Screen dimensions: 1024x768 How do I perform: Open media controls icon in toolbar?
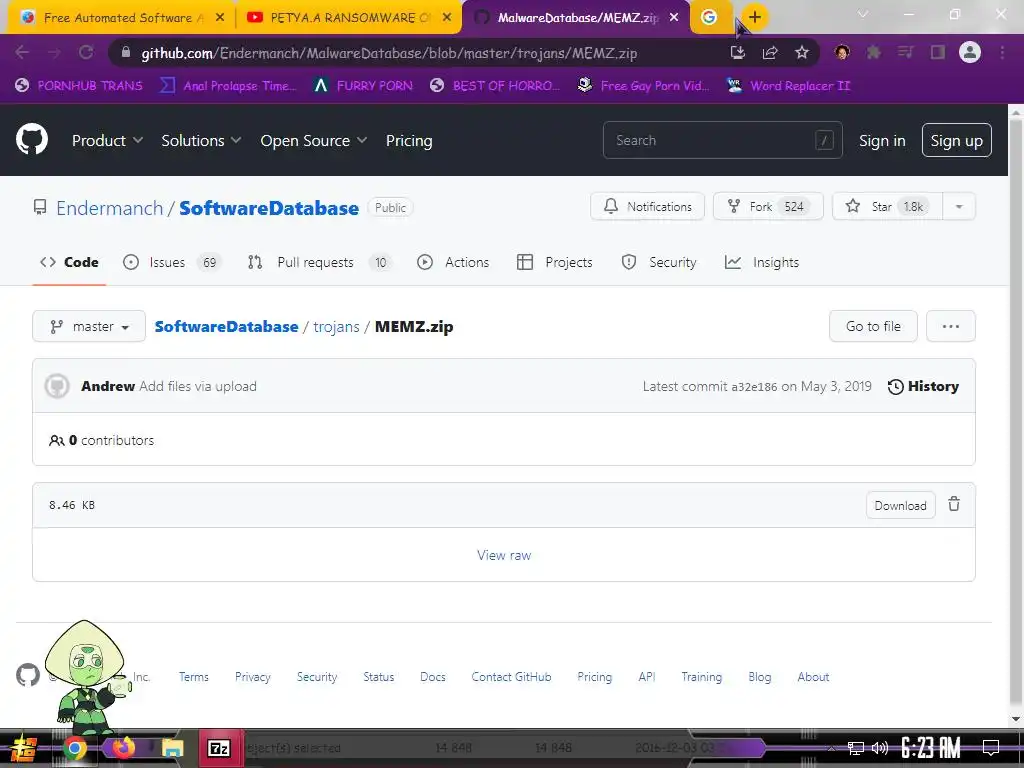905,52
